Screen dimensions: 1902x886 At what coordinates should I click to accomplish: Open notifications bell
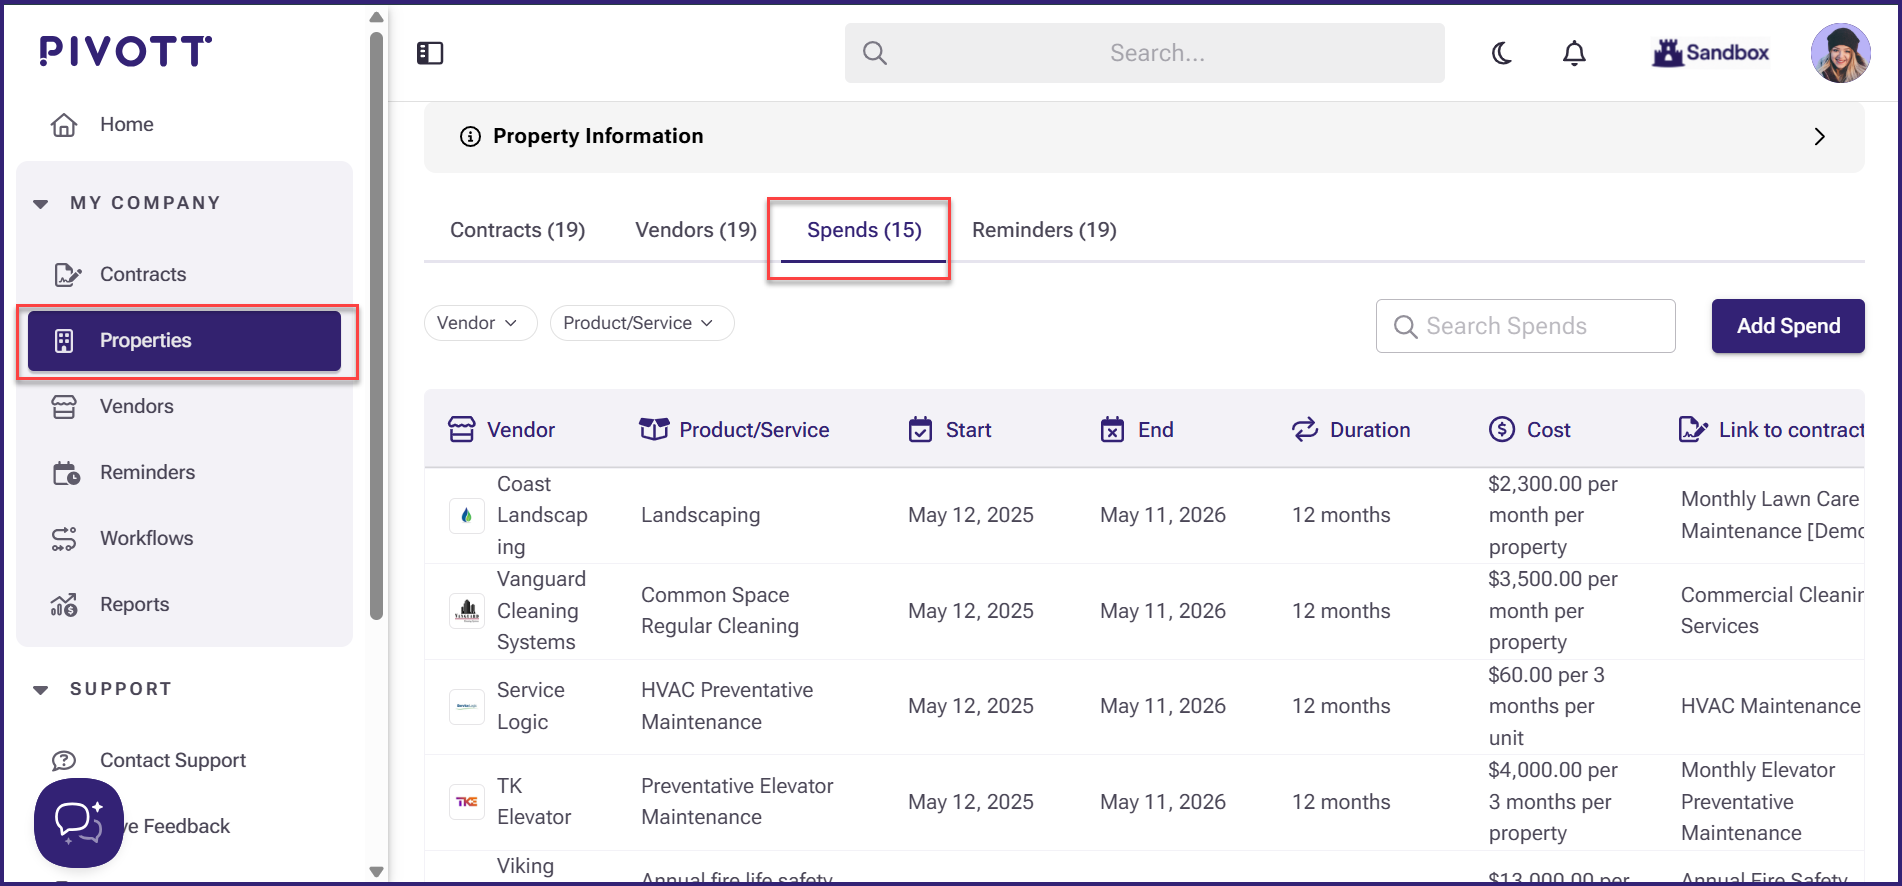tap(1574, 53)
